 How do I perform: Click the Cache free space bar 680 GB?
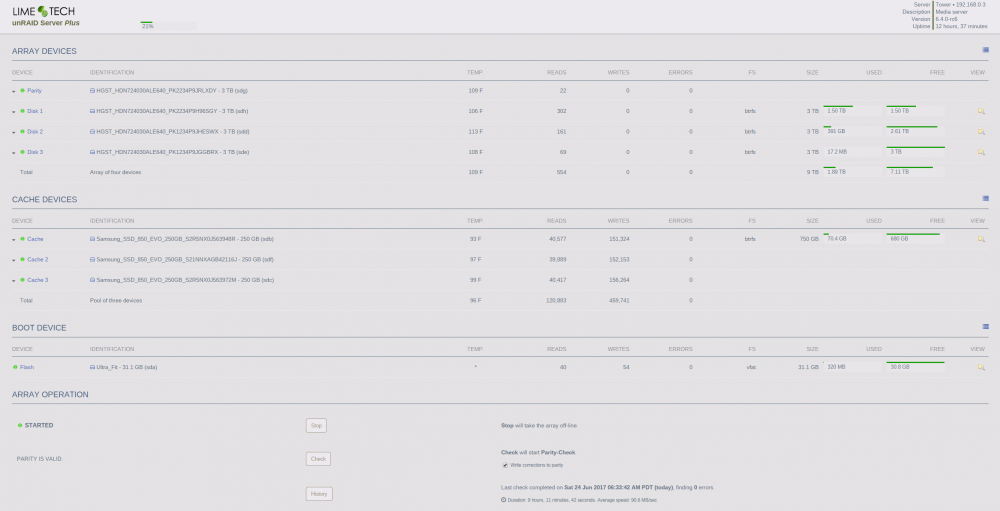(x=915, y=239)
